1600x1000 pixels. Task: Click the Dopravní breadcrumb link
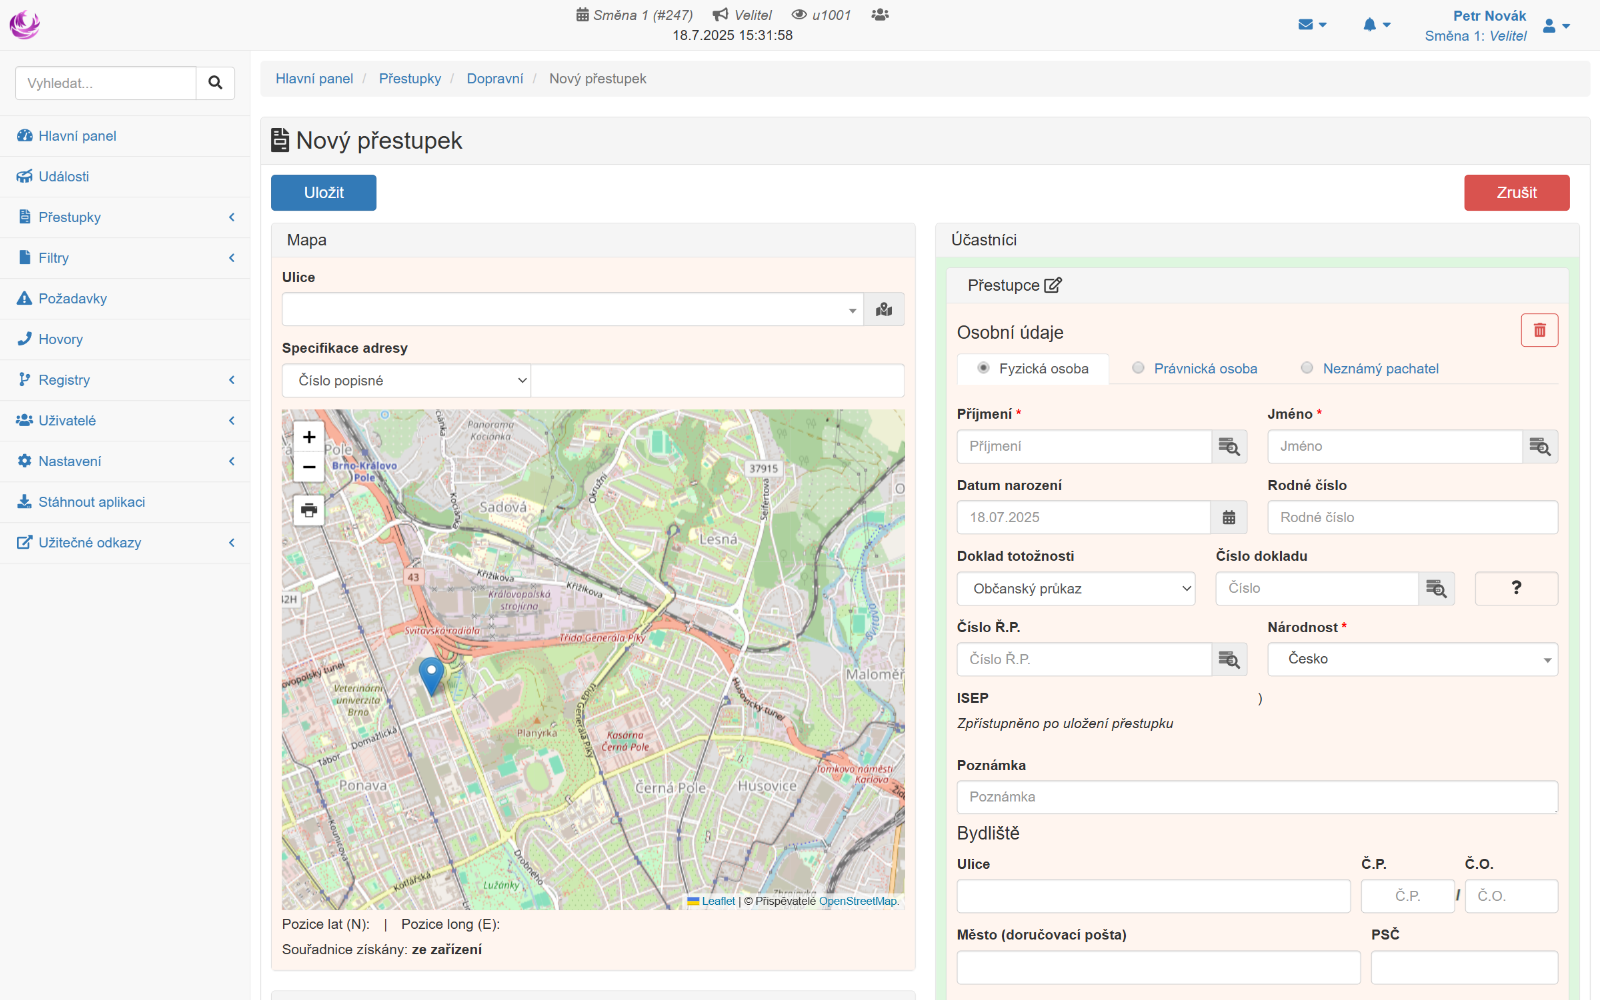[495, 79]
